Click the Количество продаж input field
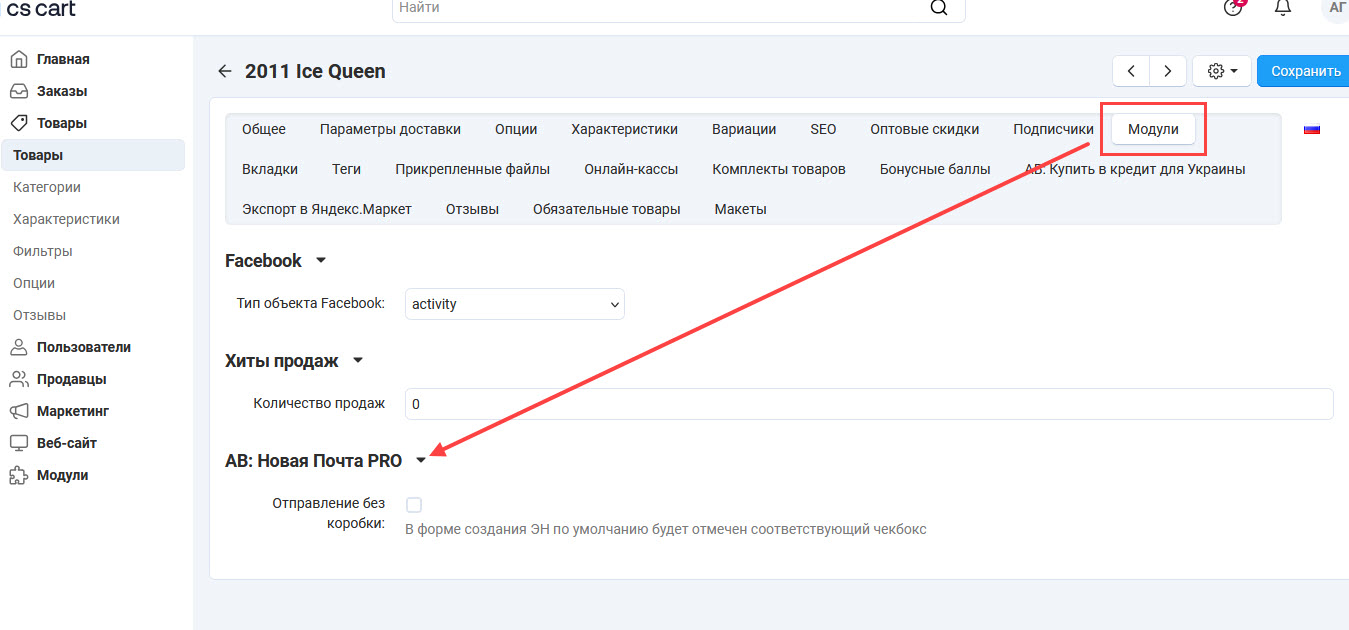 (868, 404)
